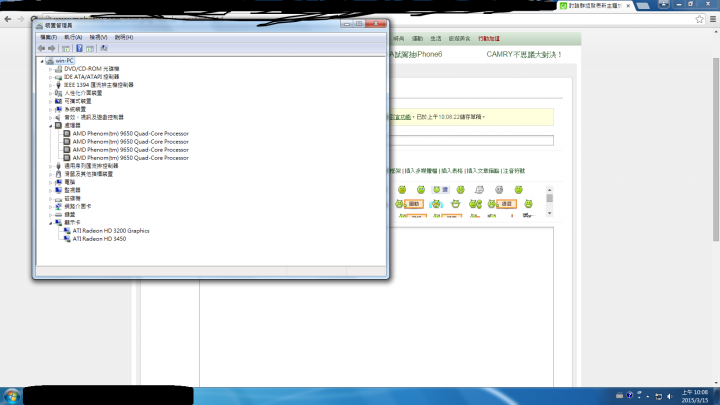Expand the DVD/CD-ROM drives category
The height and width of the screenshot is (405, 720).
(x=51, y=69)
